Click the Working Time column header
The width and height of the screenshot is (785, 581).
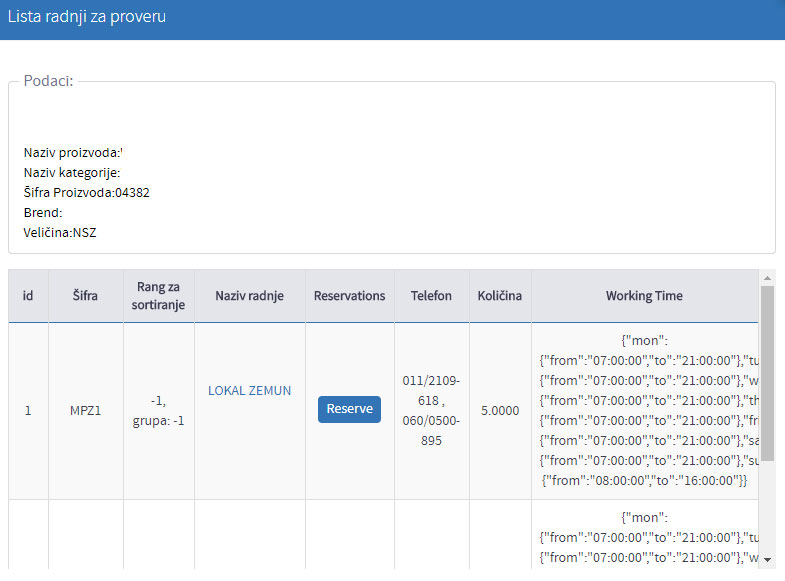click(x=644, y=296)
